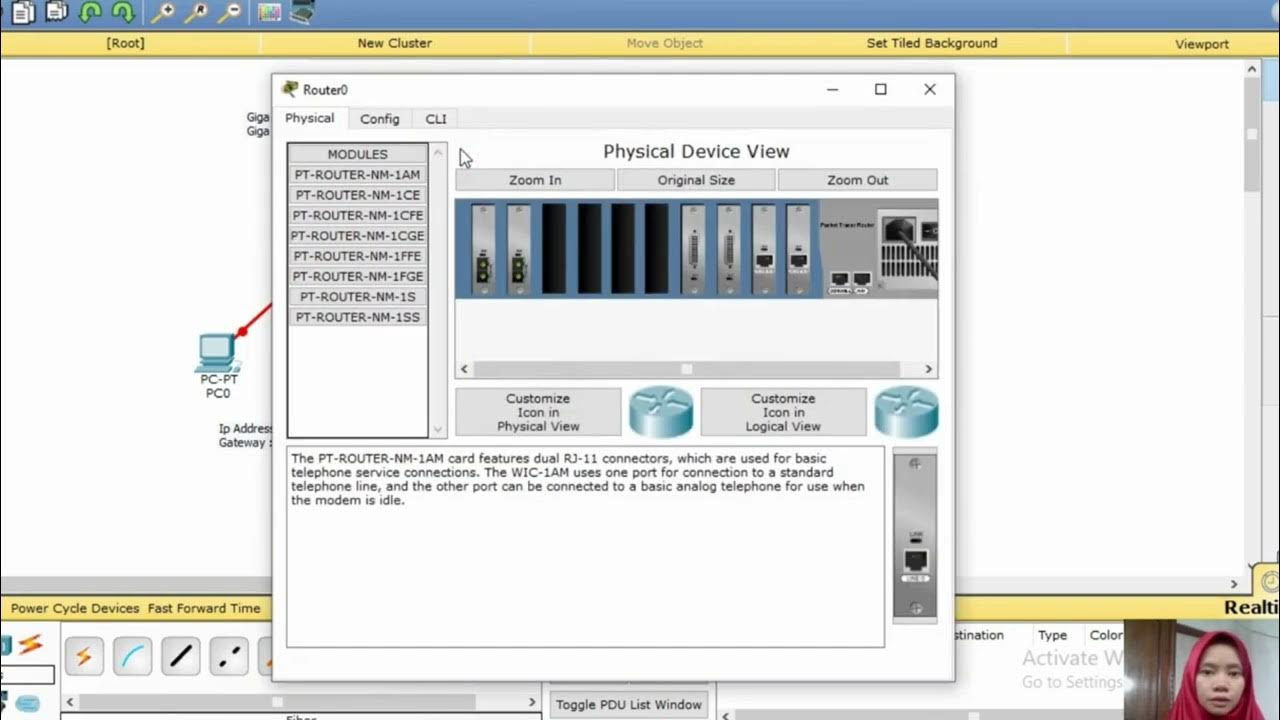Click the Paste clipboard toolbar icon
The width and height of the screenshot is (1280, 720).
tap(57, 12)
